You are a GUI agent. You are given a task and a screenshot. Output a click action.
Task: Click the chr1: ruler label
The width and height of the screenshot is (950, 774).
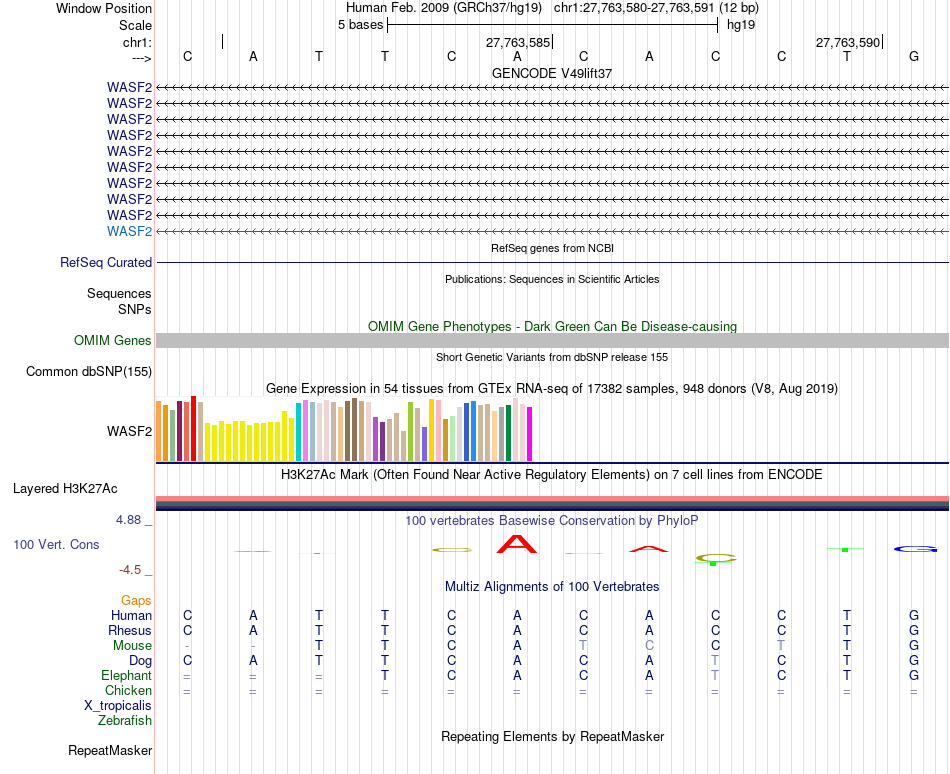[x=138, y=42]
